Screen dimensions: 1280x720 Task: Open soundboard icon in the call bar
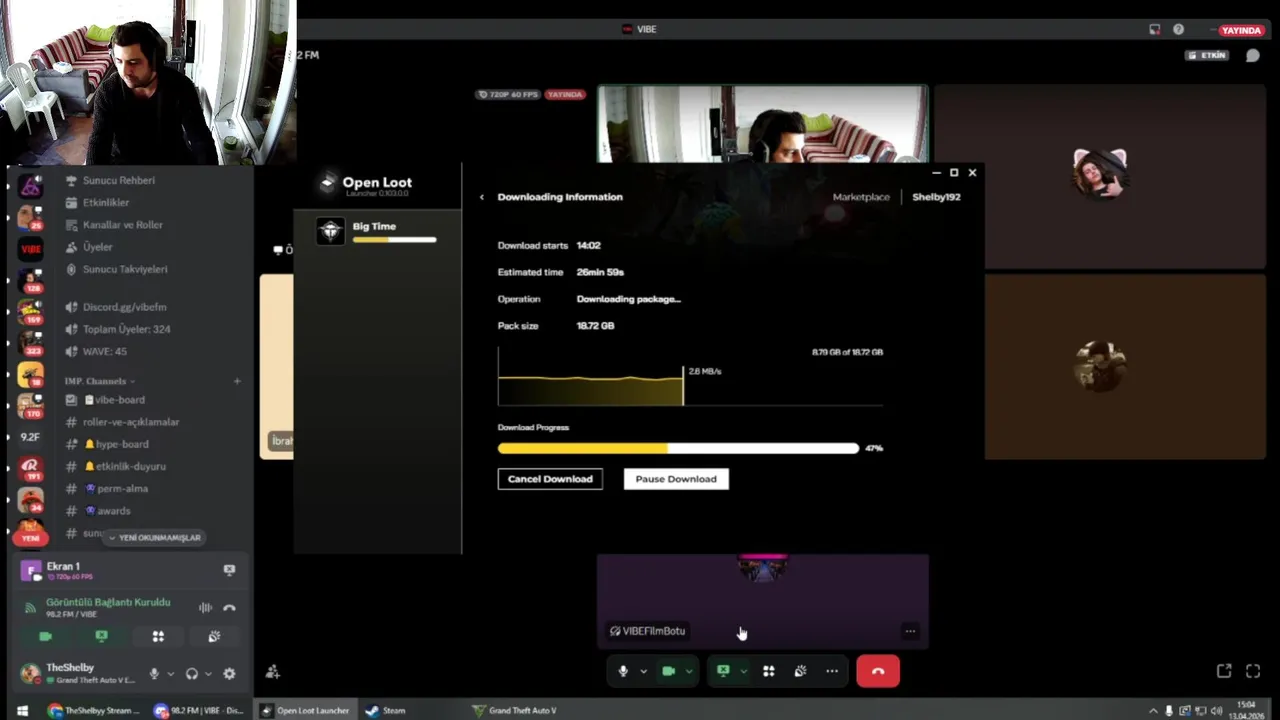point(800,671)
